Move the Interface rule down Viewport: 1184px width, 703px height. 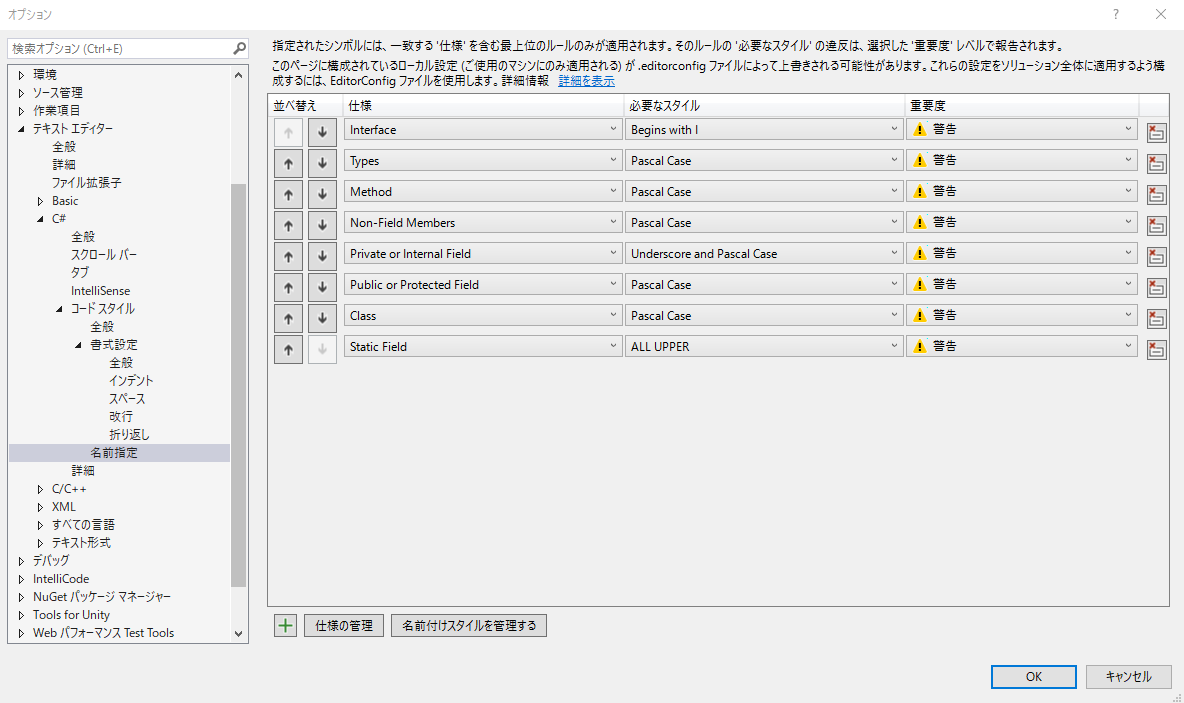point(322,132)
